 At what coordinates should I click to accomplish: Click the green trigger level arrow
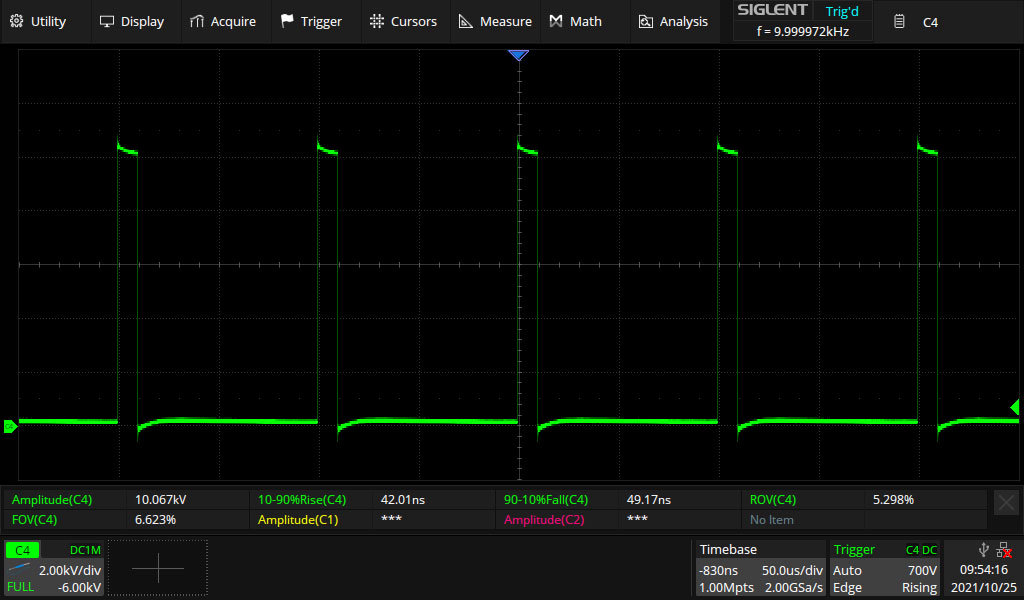tap(1015, 407)
